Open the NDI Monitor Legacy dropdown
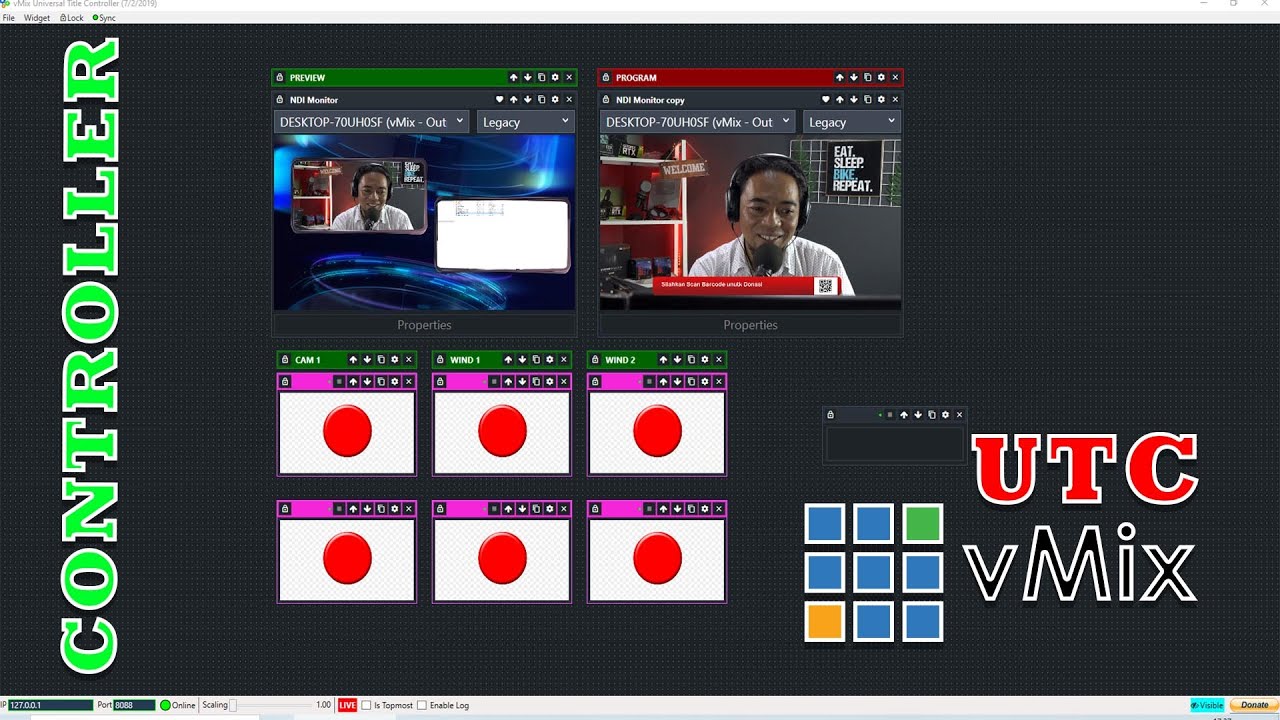Screen dimensions: 1280x720 point(526,122)
